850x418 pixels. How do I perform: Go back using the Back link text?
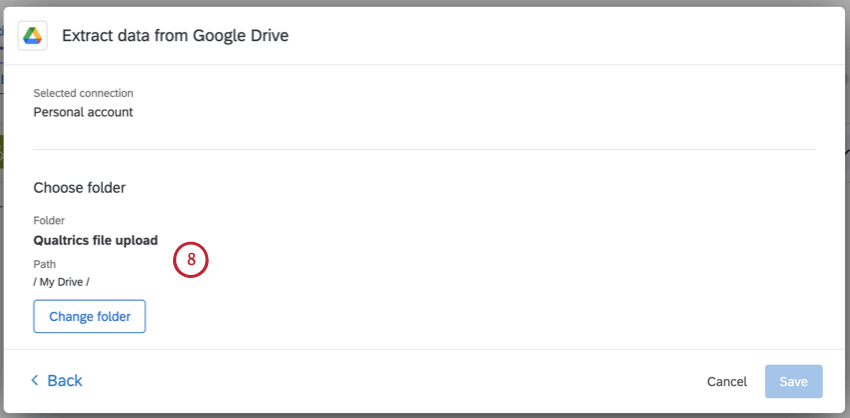[x=65, y=381]
